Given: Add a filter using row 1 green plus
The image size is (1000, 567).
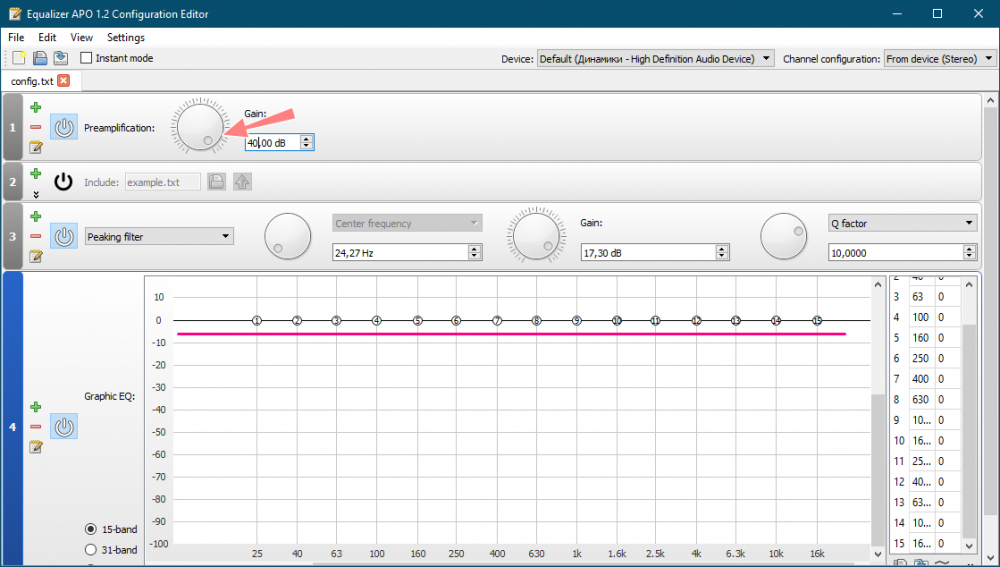Looking at the screenshot, I should [x=36, y=107].
